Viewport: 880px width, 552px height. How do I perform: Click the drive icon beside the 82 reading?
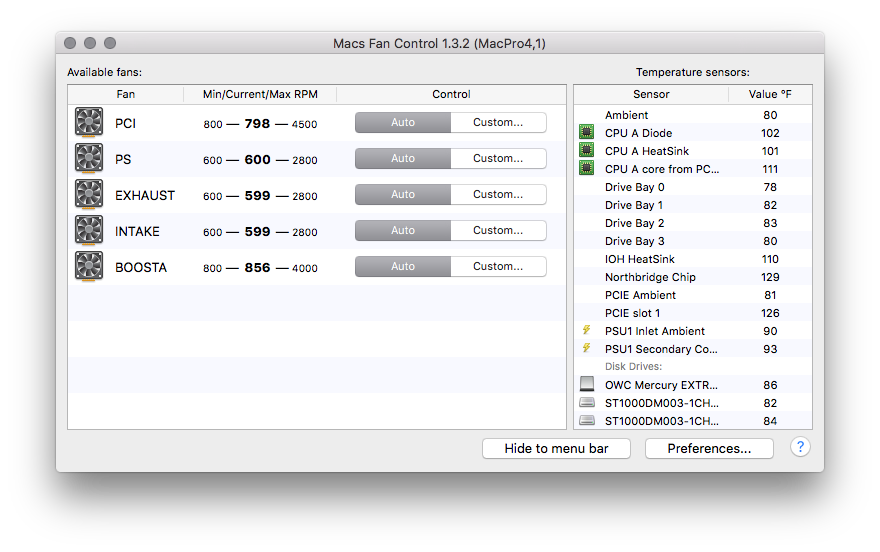[586, 402]
